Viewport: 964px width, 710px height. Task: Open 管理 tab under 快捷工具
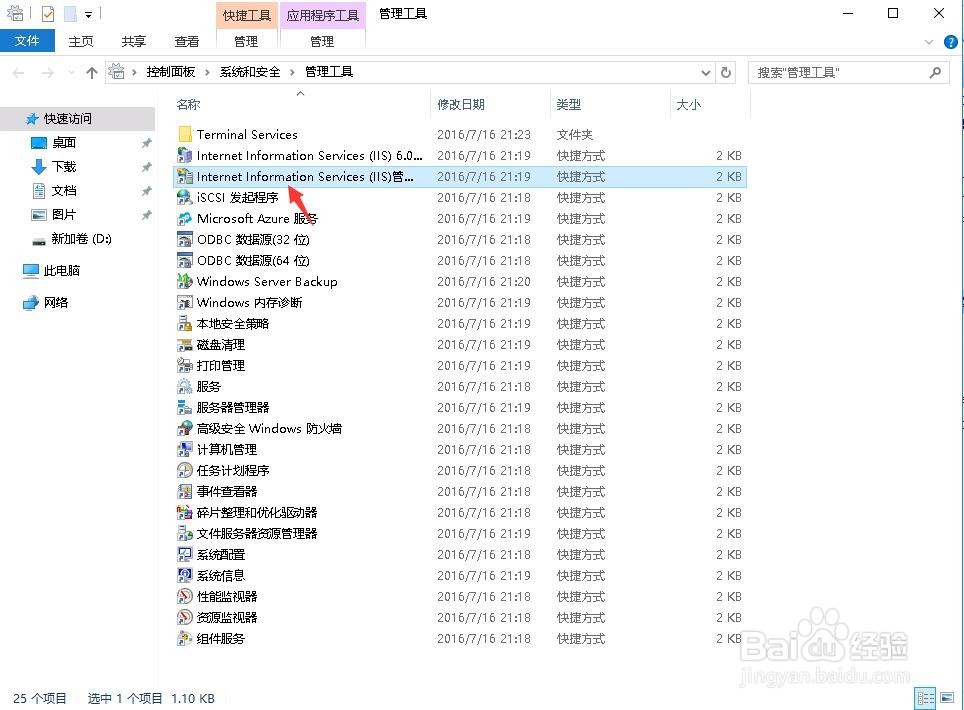point(246,41)
